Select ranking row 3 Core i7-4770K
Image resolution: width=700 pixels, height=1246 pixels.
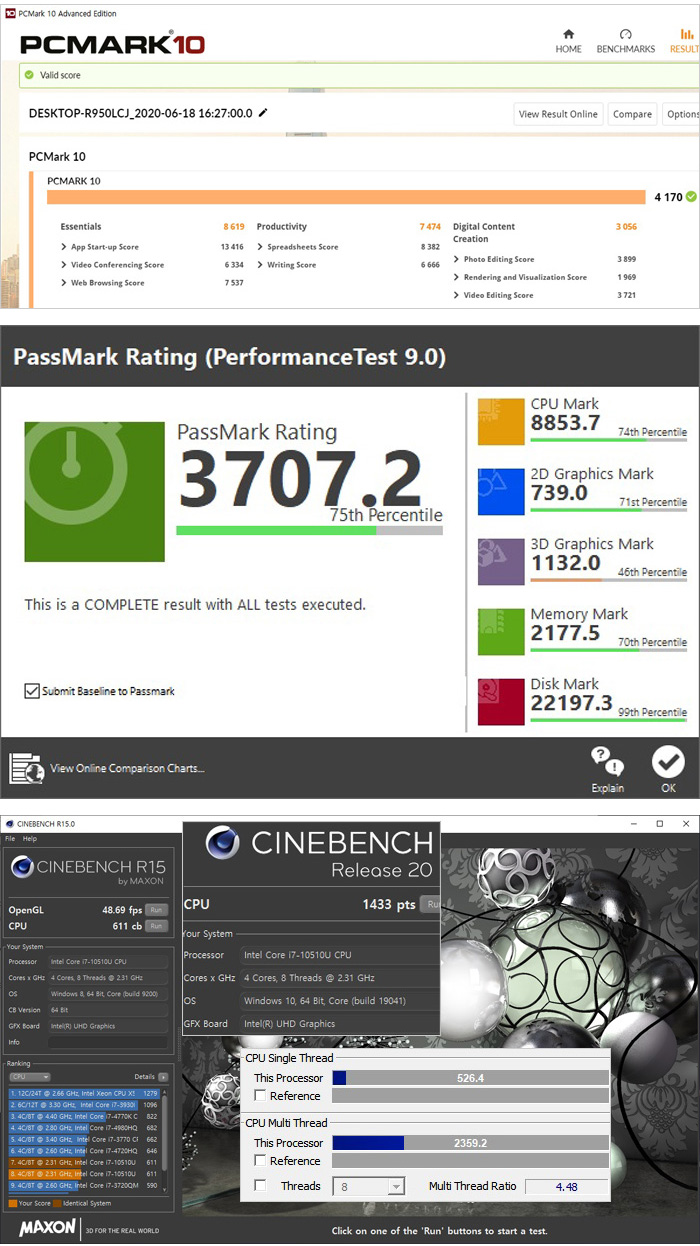click(84, 1116)
